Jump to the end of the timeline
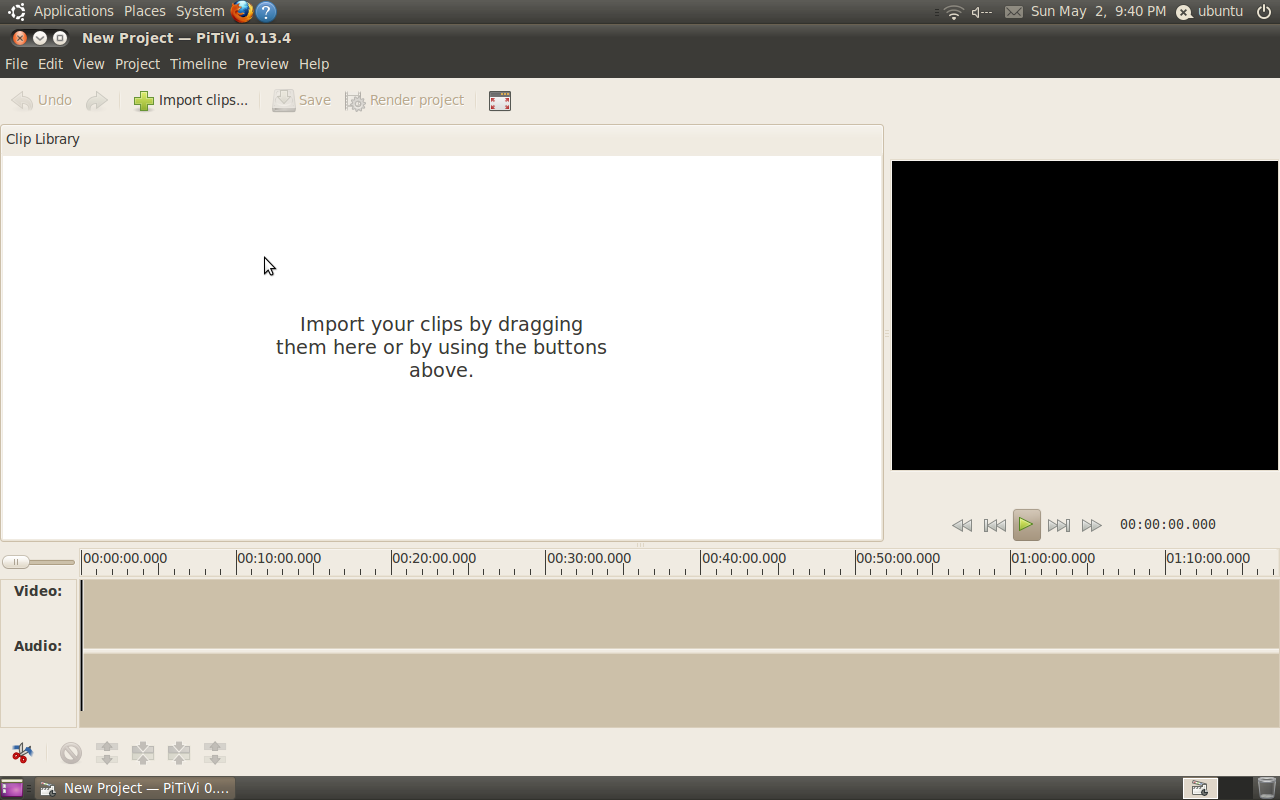The height and width of the screenshot is (800, 1280). coord(1059,525)
